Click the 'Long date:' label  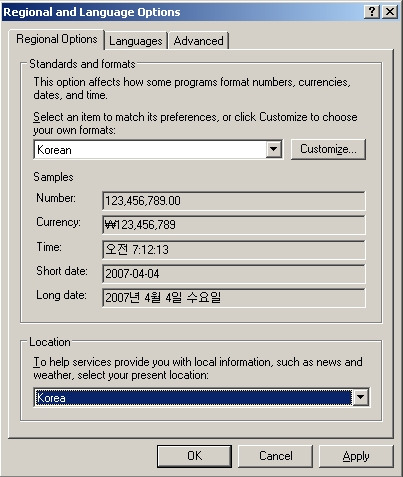pyautogui.click(x=61, y=295)
